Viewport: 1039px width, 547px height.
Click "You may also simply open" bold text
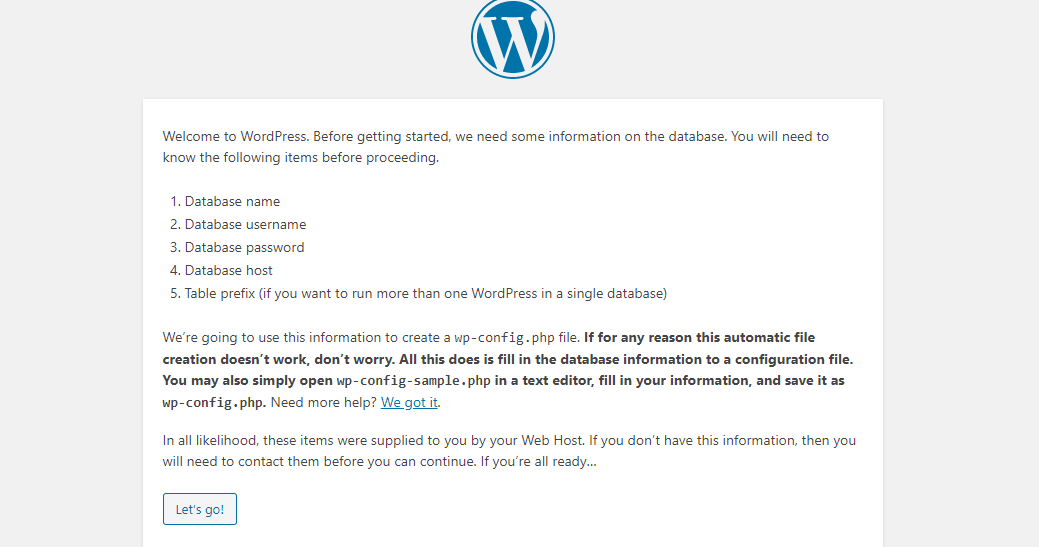(247, 381)
